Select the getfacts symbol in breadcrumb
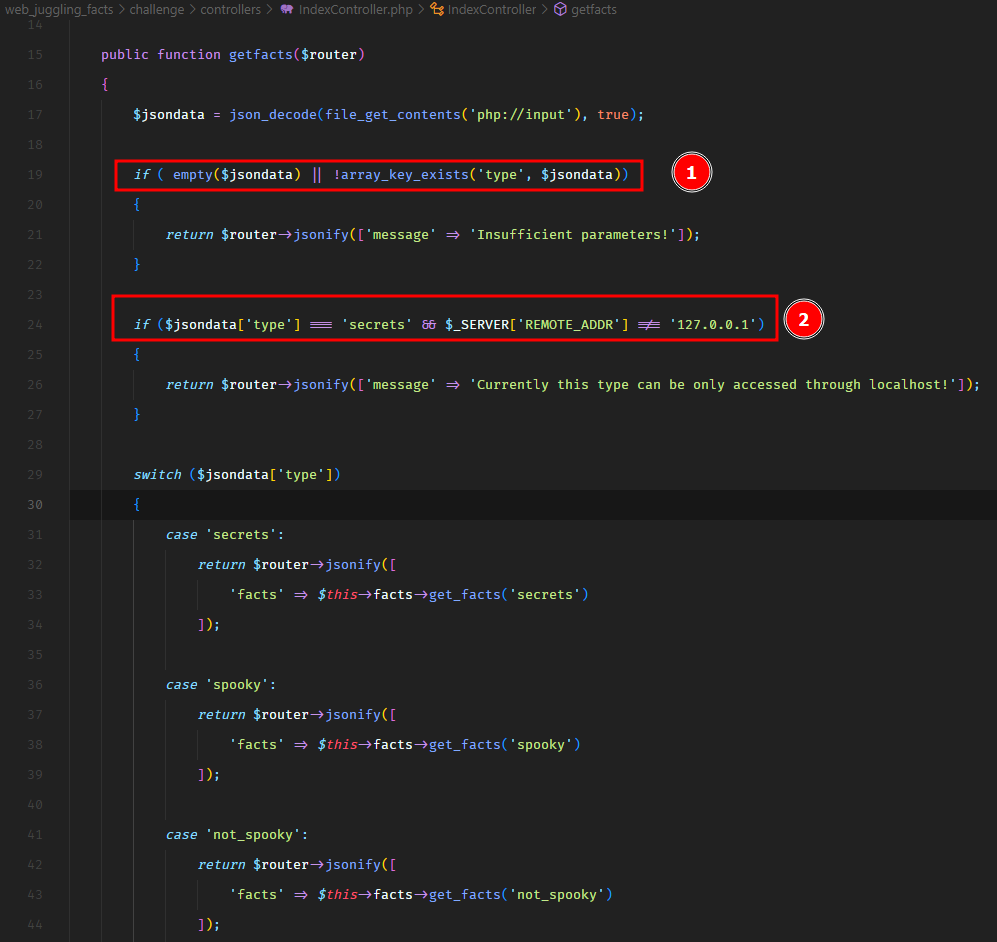The height and width of the screenshot is (942, 997). pyautogui.click(x=594, y=9)
